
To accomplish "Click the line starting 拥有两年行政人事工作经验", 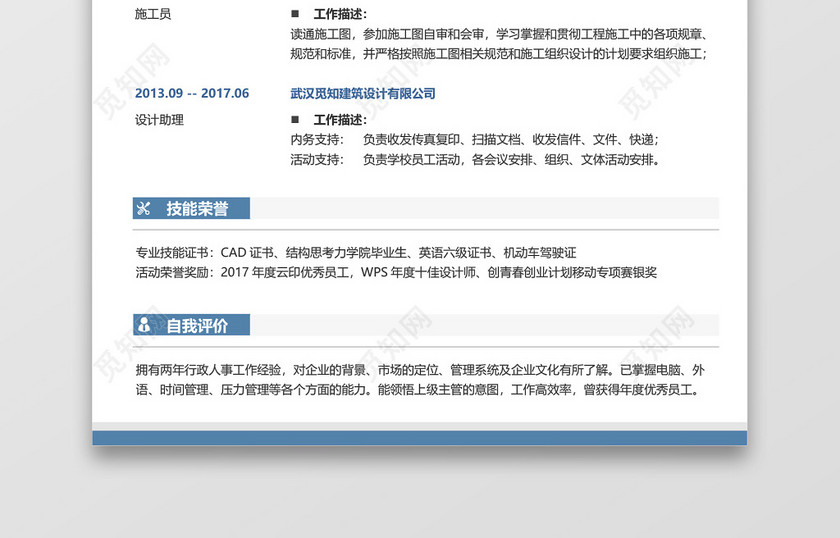I will (x=420, y=370).
